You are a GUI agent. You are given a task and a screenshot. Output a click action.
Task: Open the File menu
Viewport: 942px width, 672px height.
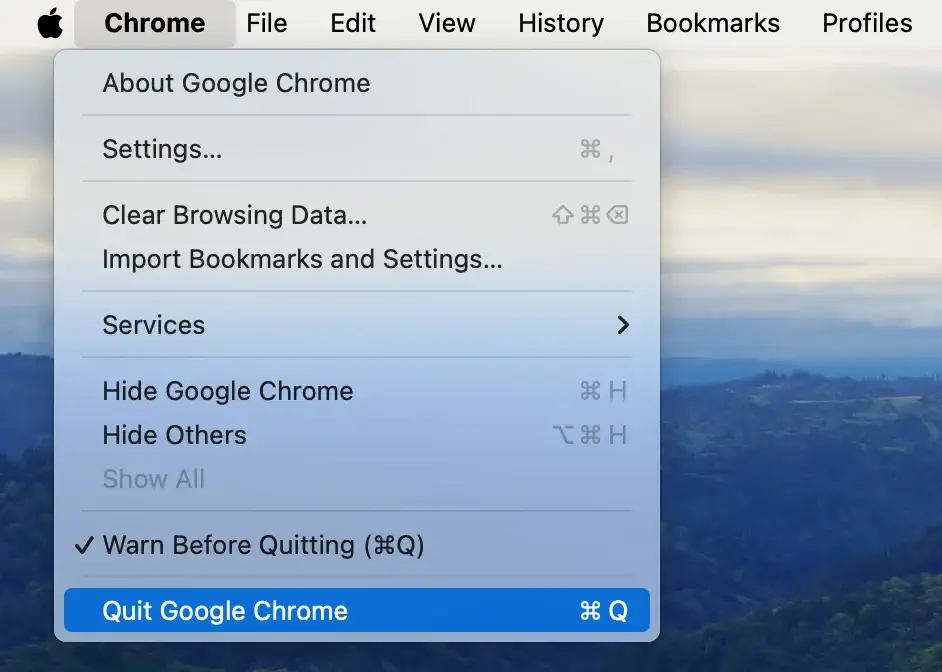pos(267,23)
